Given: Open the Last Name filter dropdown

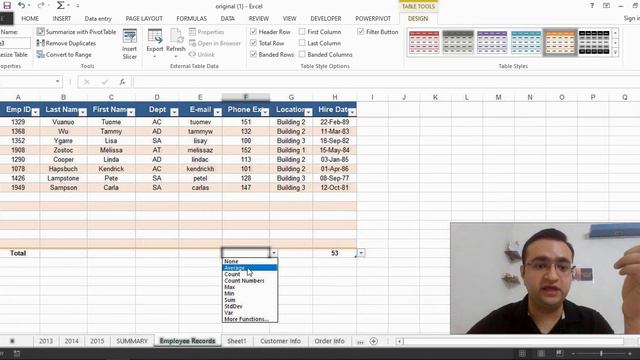Looking at the screenshot, I should click(83, 112).
